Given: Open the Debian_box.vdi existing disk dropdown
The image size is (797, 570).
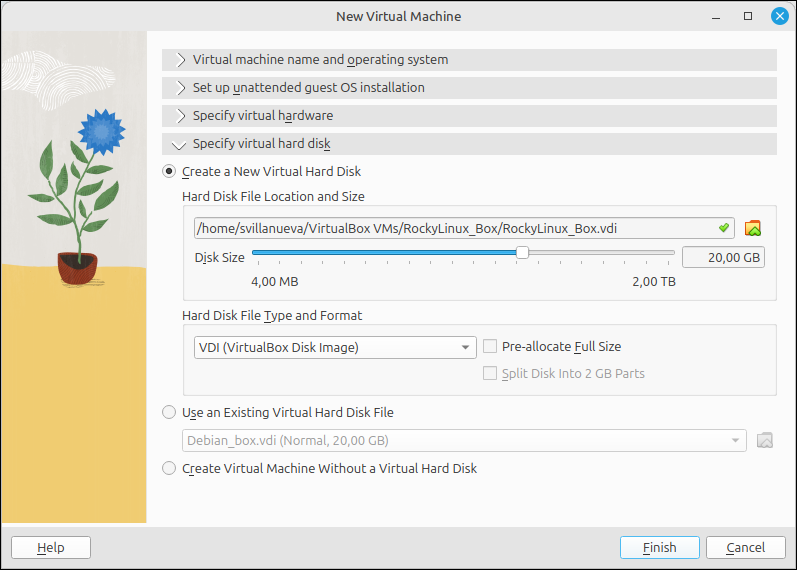Looking at the screenshot, I should [464, 440].
